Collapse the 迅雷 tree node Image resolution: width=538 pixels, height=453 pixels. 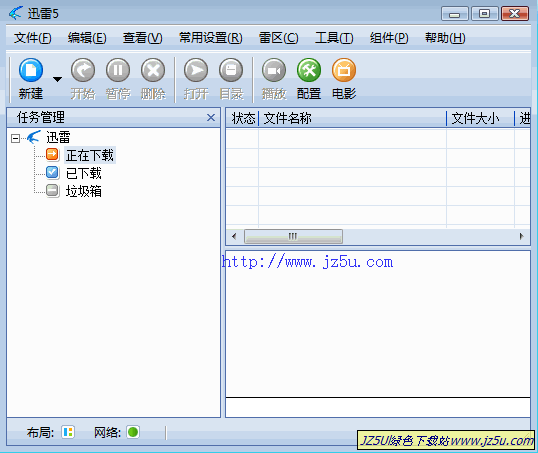[x=15, y=138]
